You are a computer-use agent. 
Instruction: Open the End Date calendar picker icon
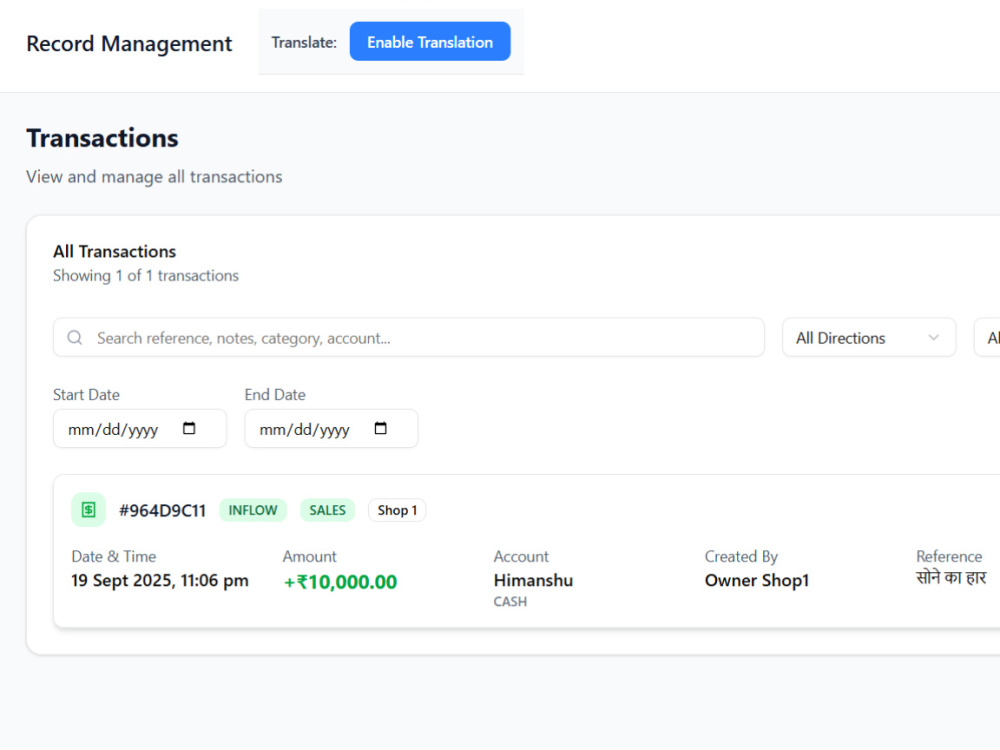point(380,428)
